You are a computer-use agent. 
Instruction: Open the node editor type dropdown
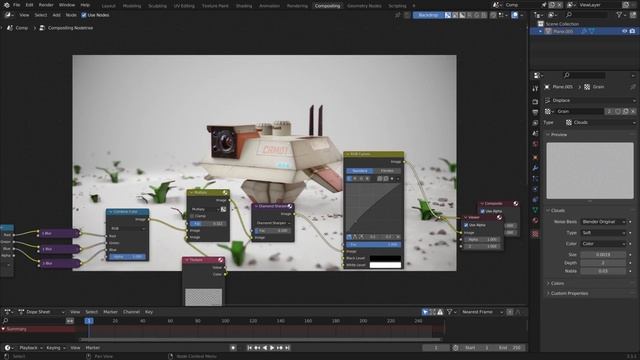[x=8, y=15]
